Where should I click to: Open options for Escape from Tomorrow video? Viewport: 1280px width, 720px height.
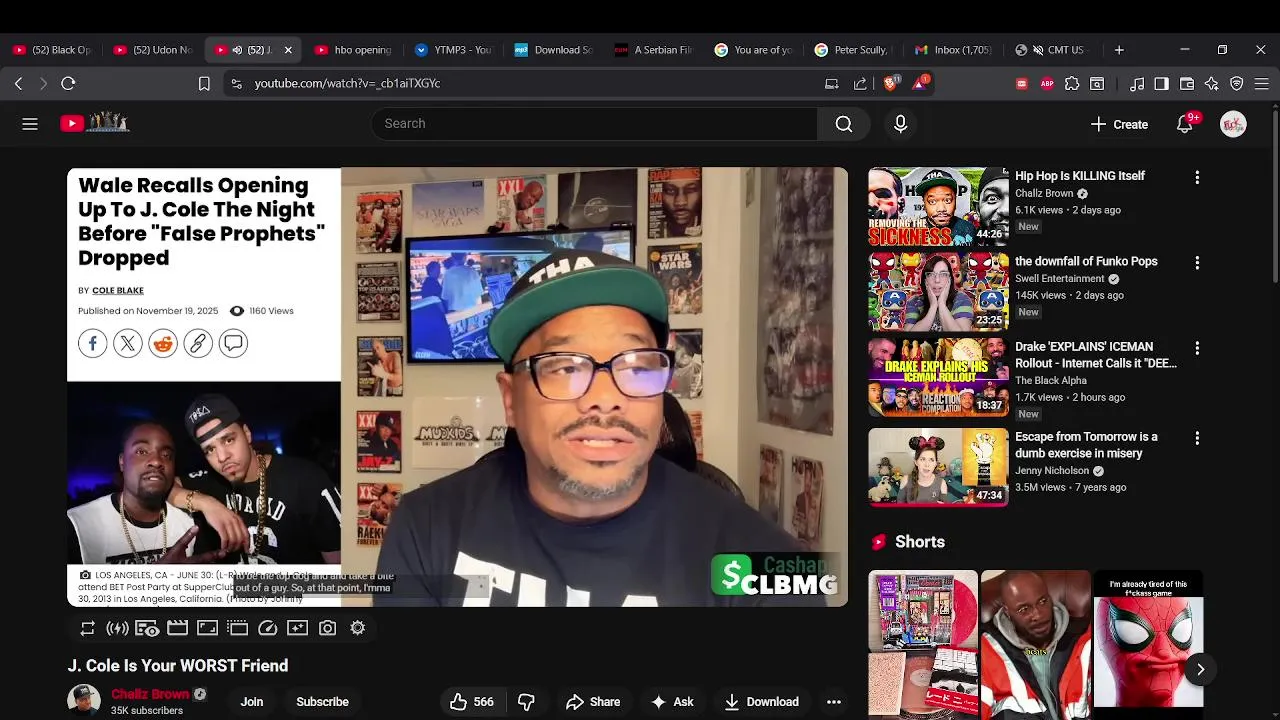1197,438
